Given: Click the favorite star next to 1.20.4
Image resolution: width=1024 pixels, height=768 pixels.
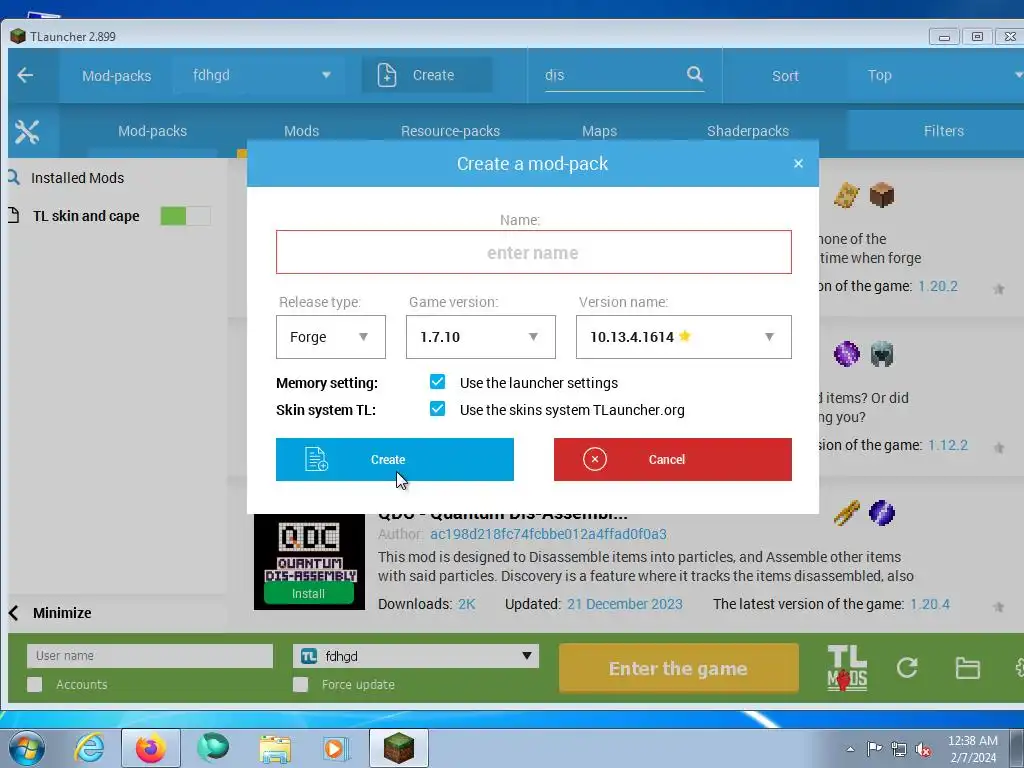Looking at the screenshot, I should pos(999,607).
